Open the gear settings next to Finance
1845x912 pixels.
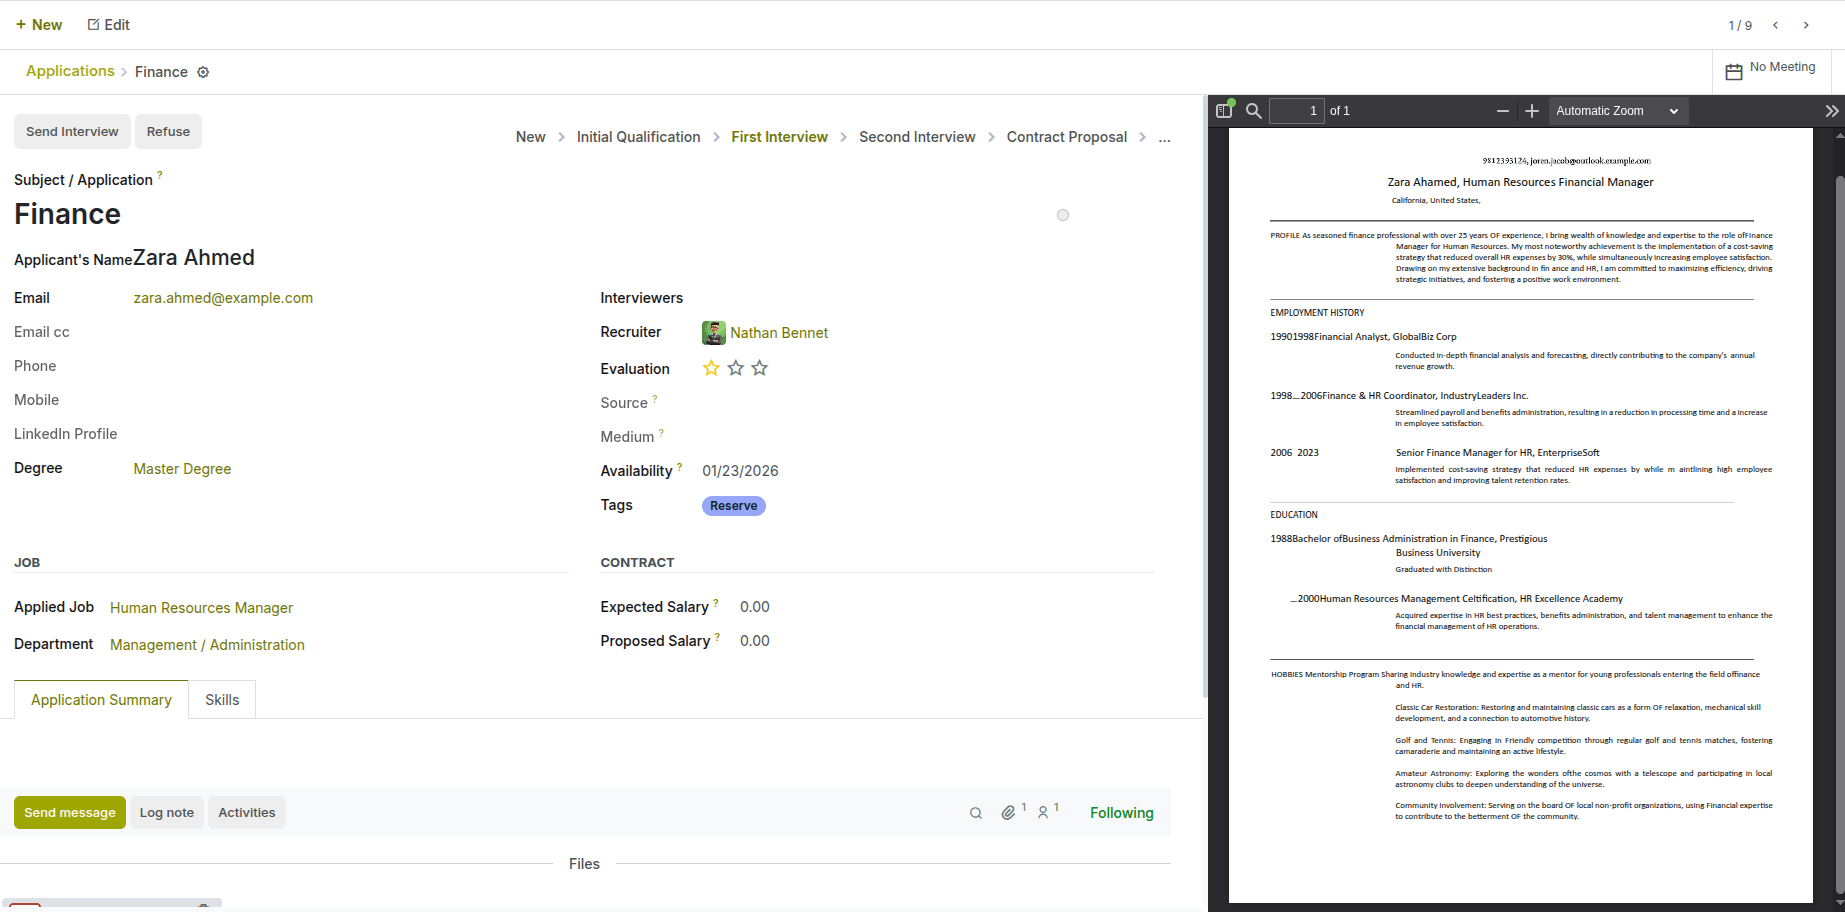tap(203, 72)
